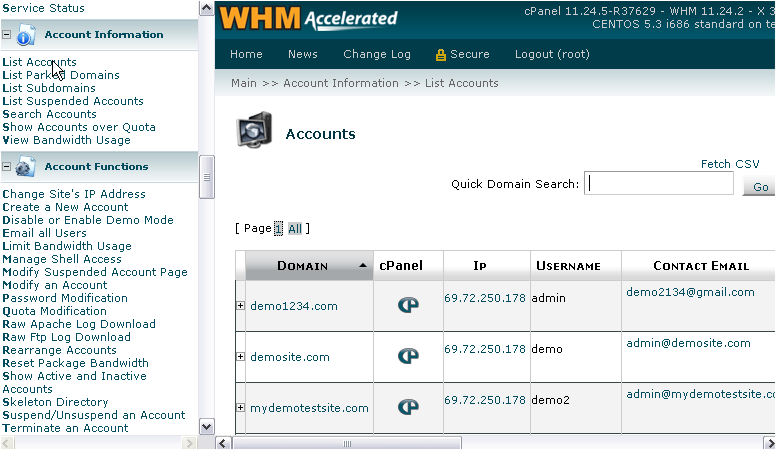Open Manage Shell Access
Viewport: 776px width, 450px height.
62,259
